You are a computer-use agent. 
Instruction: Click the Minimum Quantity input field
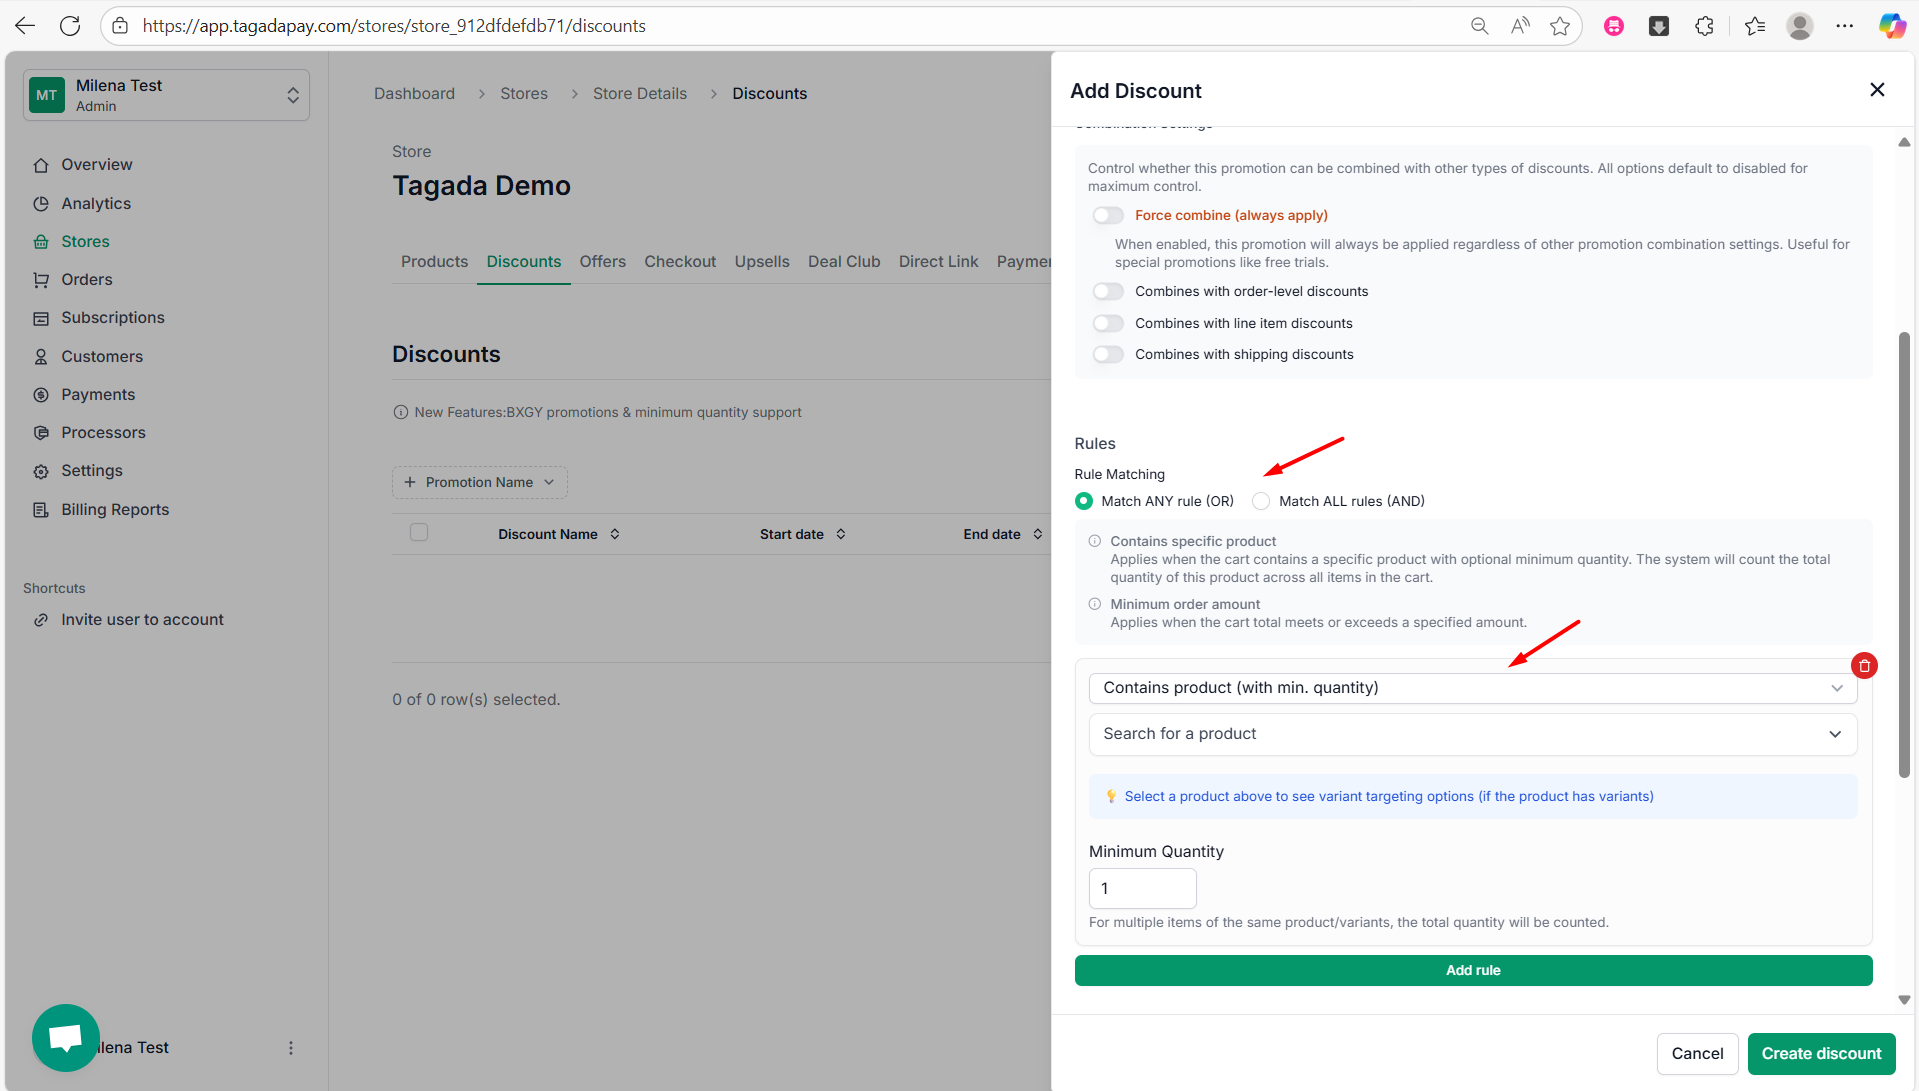coord(1142,889)
